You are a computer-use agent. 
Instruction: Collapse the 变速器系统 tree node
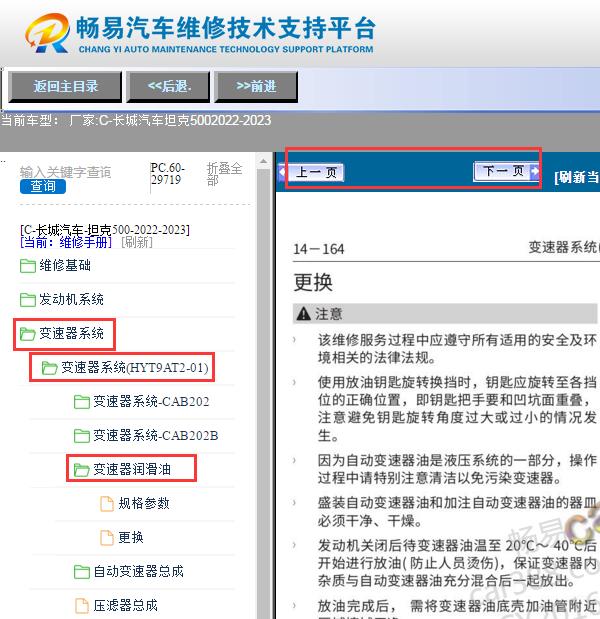pos(71,334)
